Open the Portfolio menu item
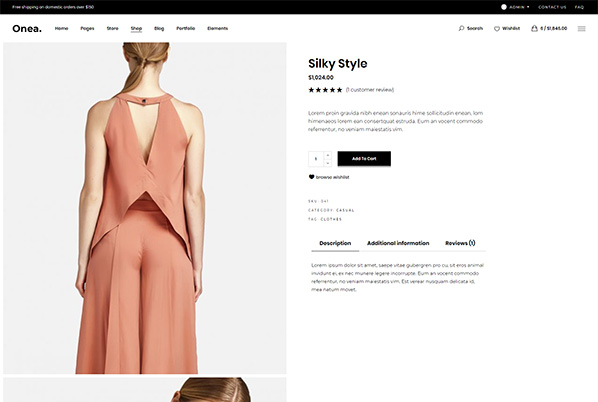598x402 pixels. 185,28
